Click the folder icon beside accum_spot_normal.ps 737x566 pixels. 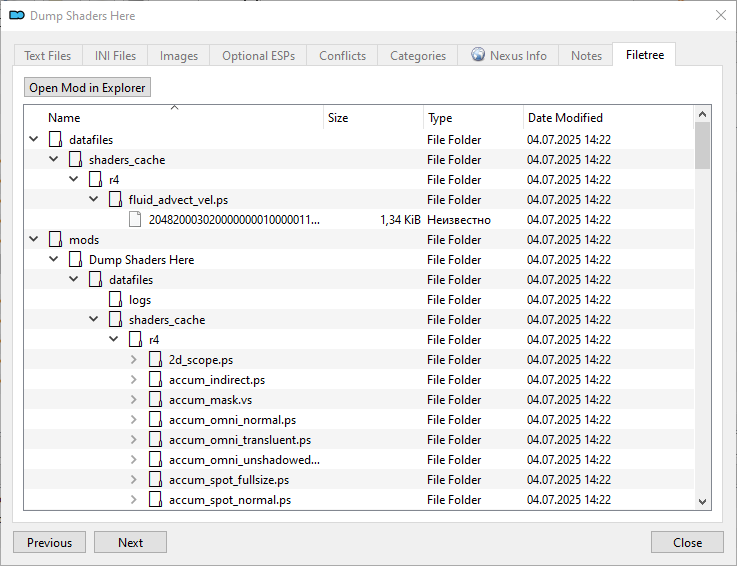pyautogui.click(x=155, y=499)
